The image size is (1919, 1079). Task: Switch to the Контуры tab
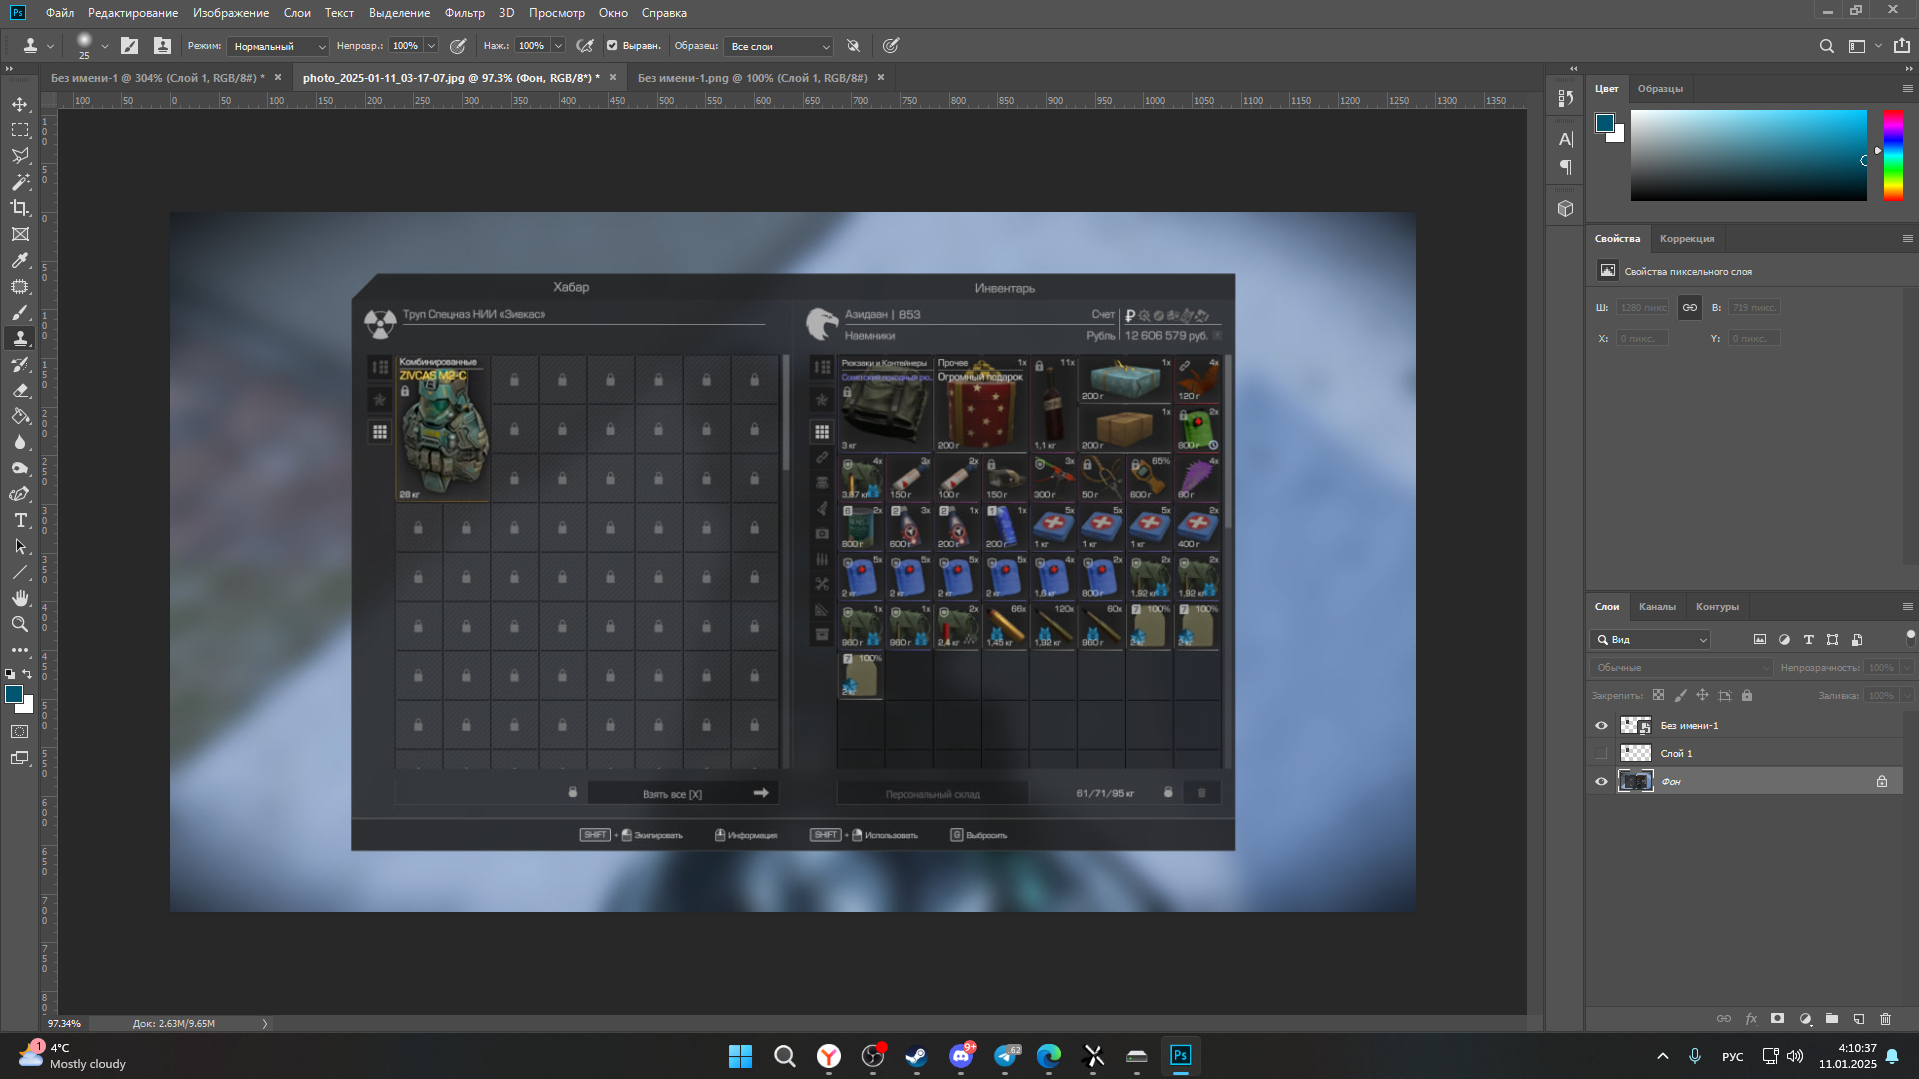tap(1717, 607)
